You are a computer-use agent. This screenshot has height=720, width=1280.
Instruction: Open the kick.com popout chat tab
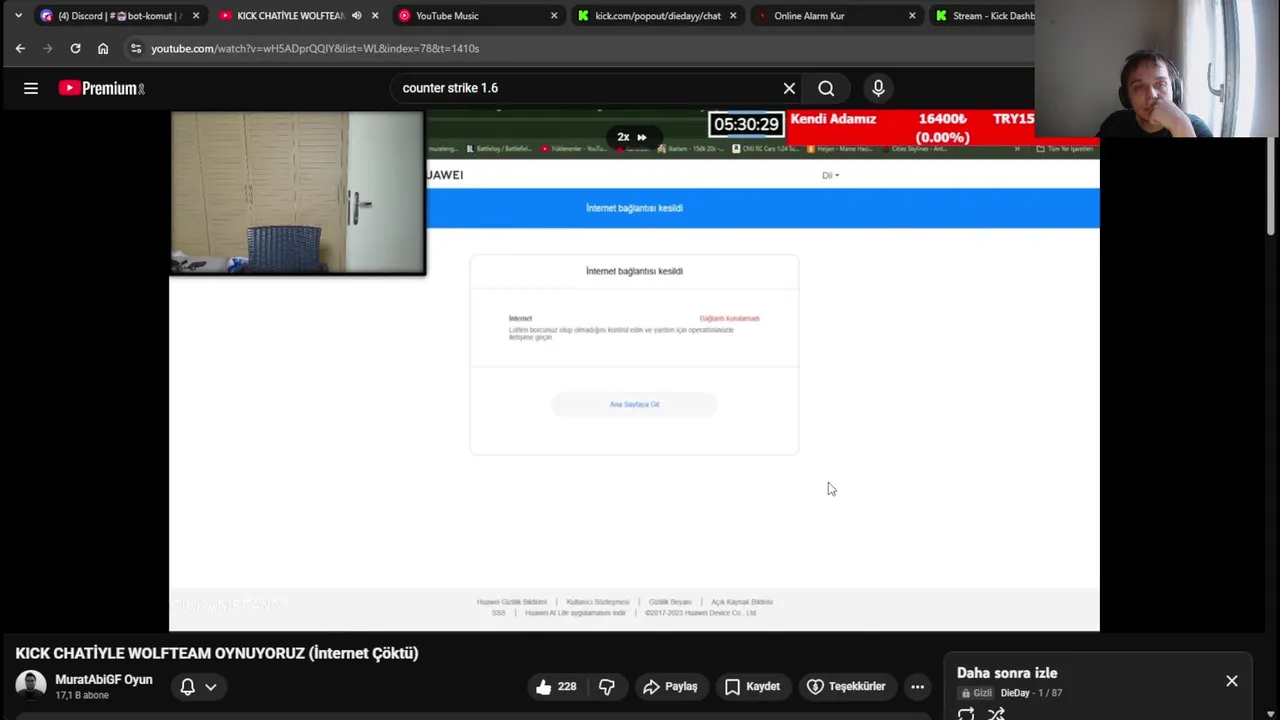click(x=657, y=15)
